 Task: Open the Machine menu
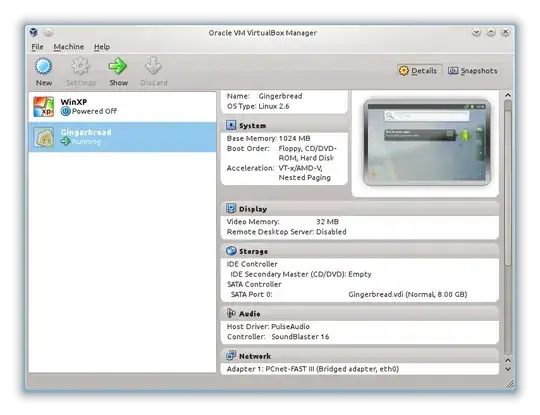point(69,47)
